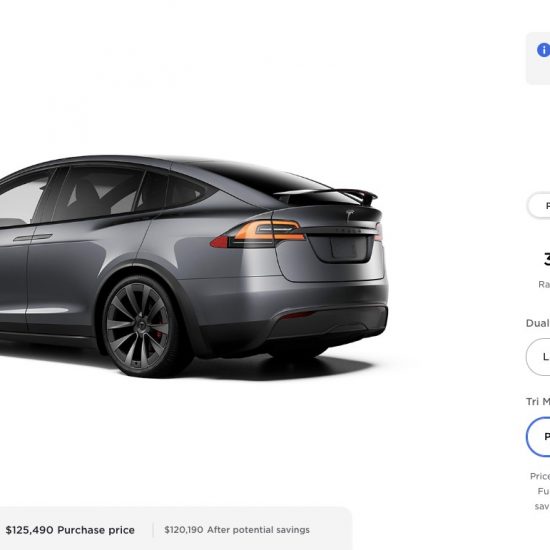Click the range figure above Range label
The width and height of the screenshot is (550, 550).
tap(546, 259)
